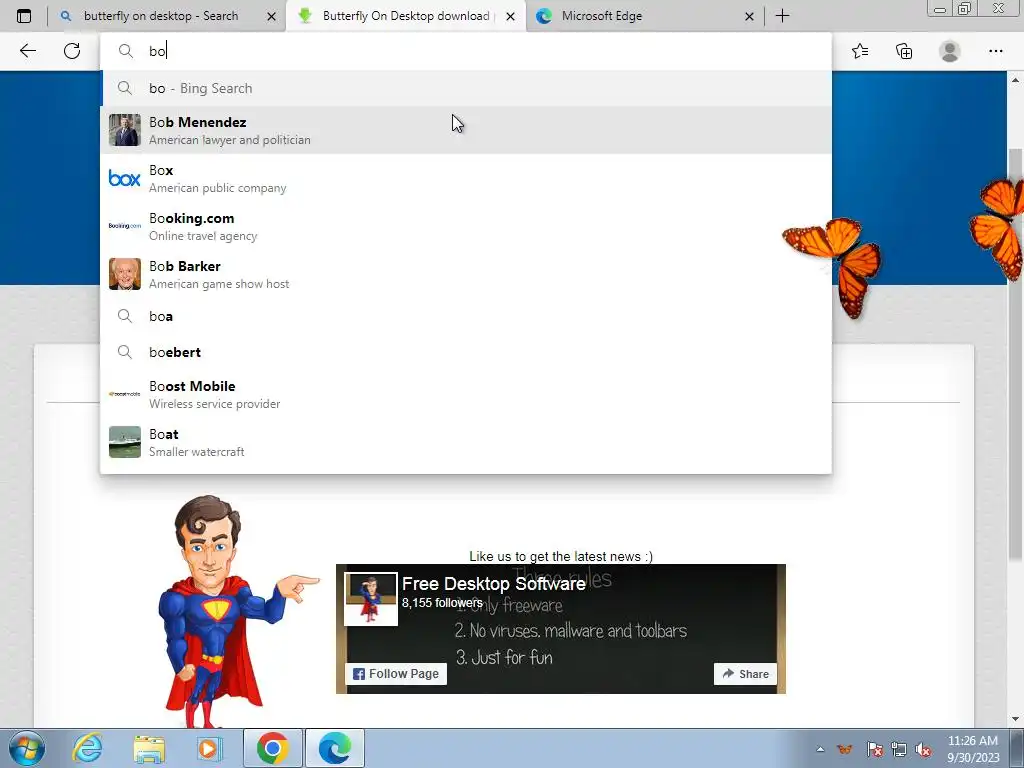
Task: Close the Butterfly On Desktop download tab
Action: pyautogui.click(x=511, y=16)
